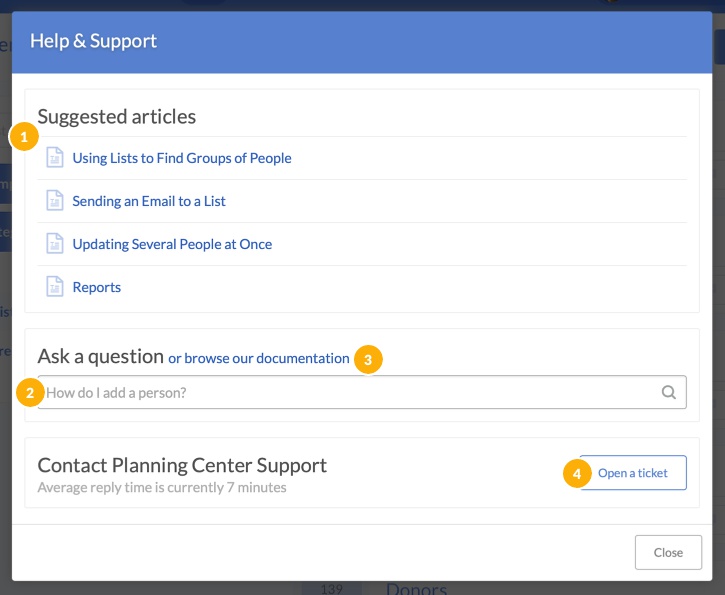The image size is (725, 595).
Task: Click document icon beside 'Using Lists to Find Groups'
Action: [55, 158]
